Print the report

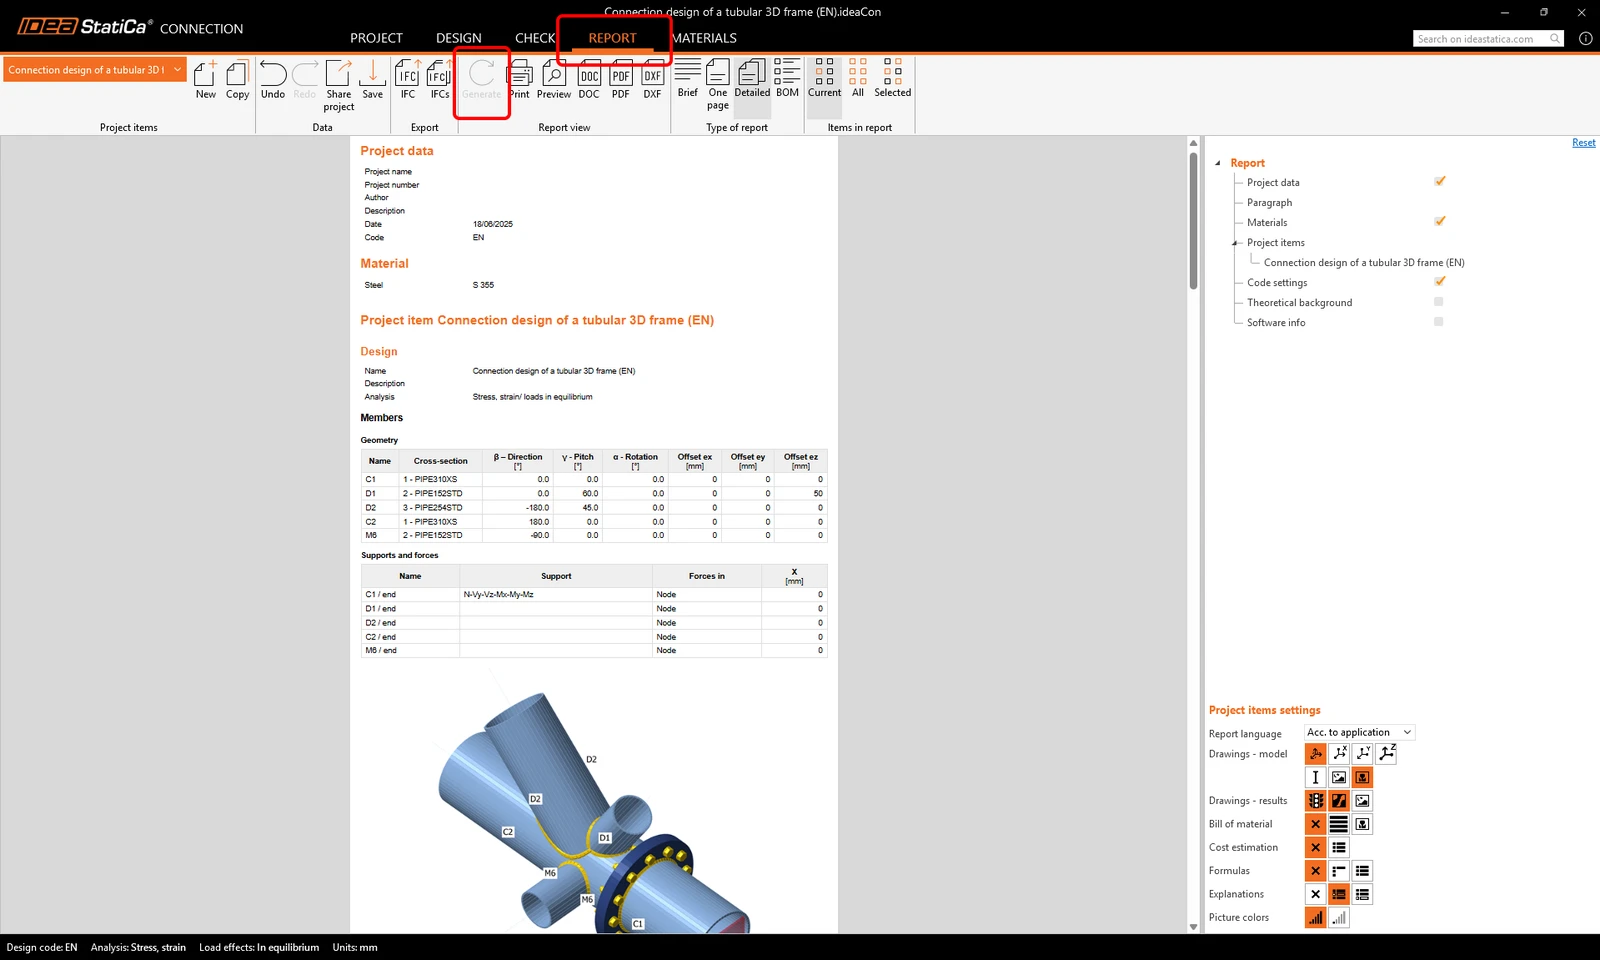pyautogui.click(x=520, y=79)
